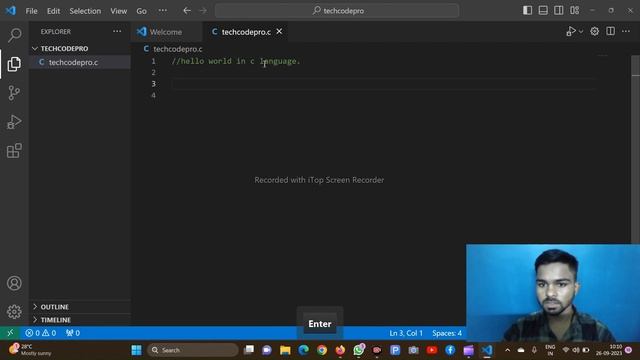Open the Selection menu
The width and height of the screenshot is (640, 360).
click(85, 11)
